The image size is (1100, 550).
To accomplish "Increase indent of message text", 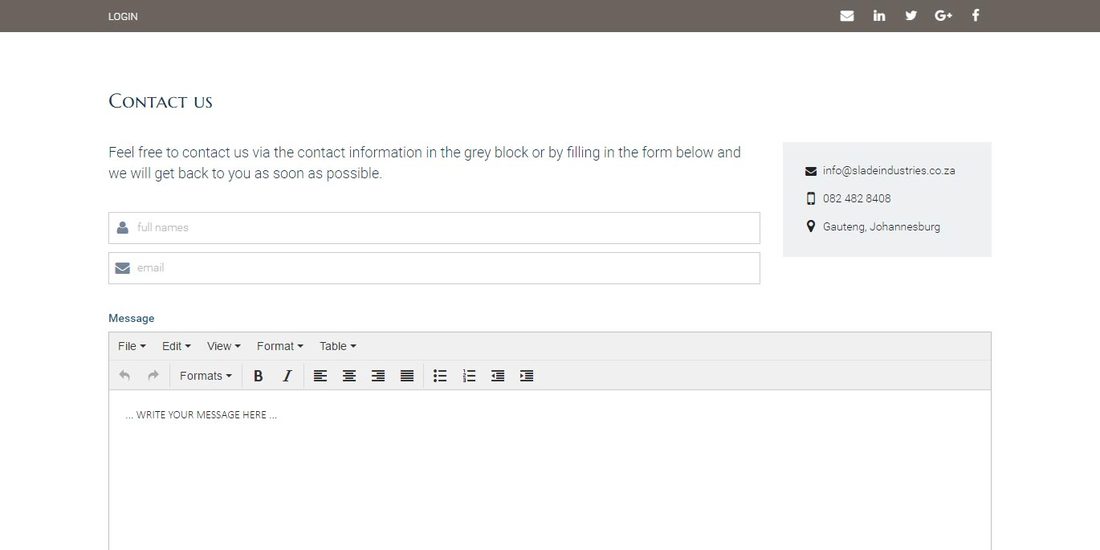I will coord(527,376).
